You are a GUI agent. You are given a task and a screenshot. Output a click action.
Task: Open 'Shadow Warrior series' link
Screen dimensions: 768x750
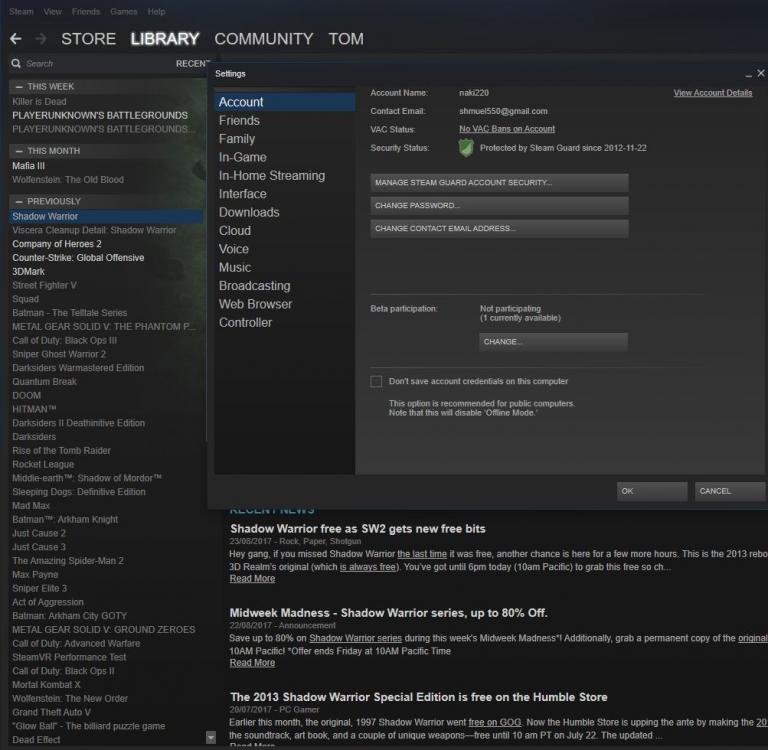point(355,638)
